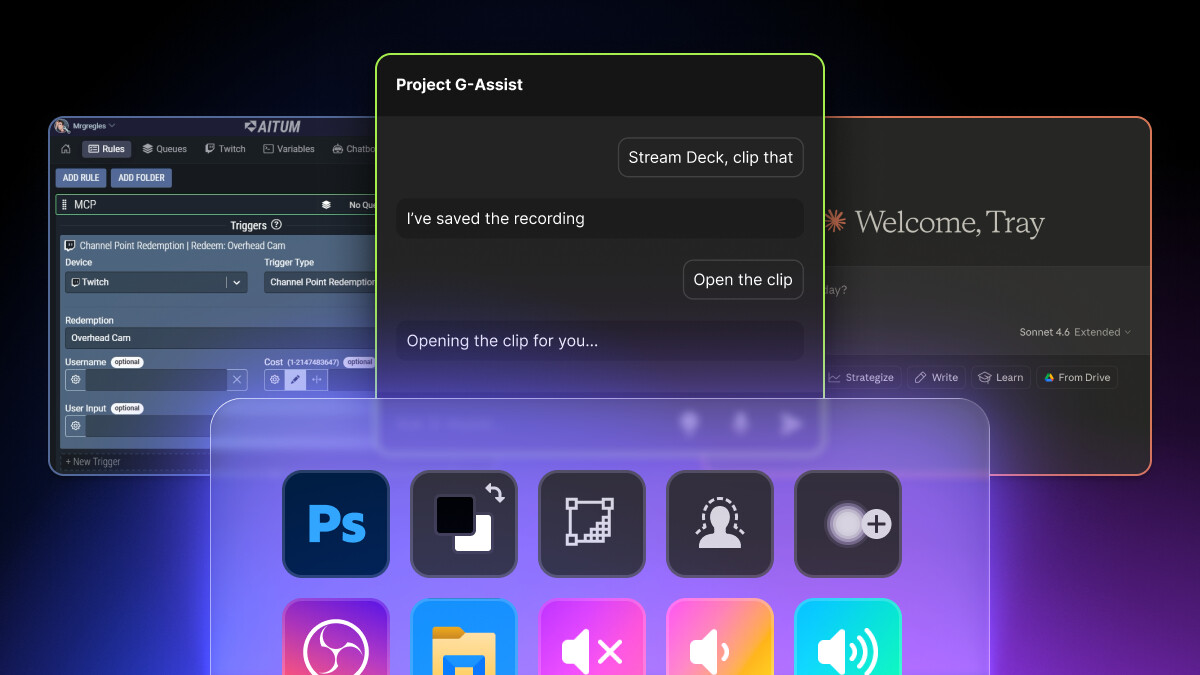Image resolution: width=1200 pixels, height=675 pixels.
Task: Click the gear icon beside the Username field
Action: click(x=75, y=380)
